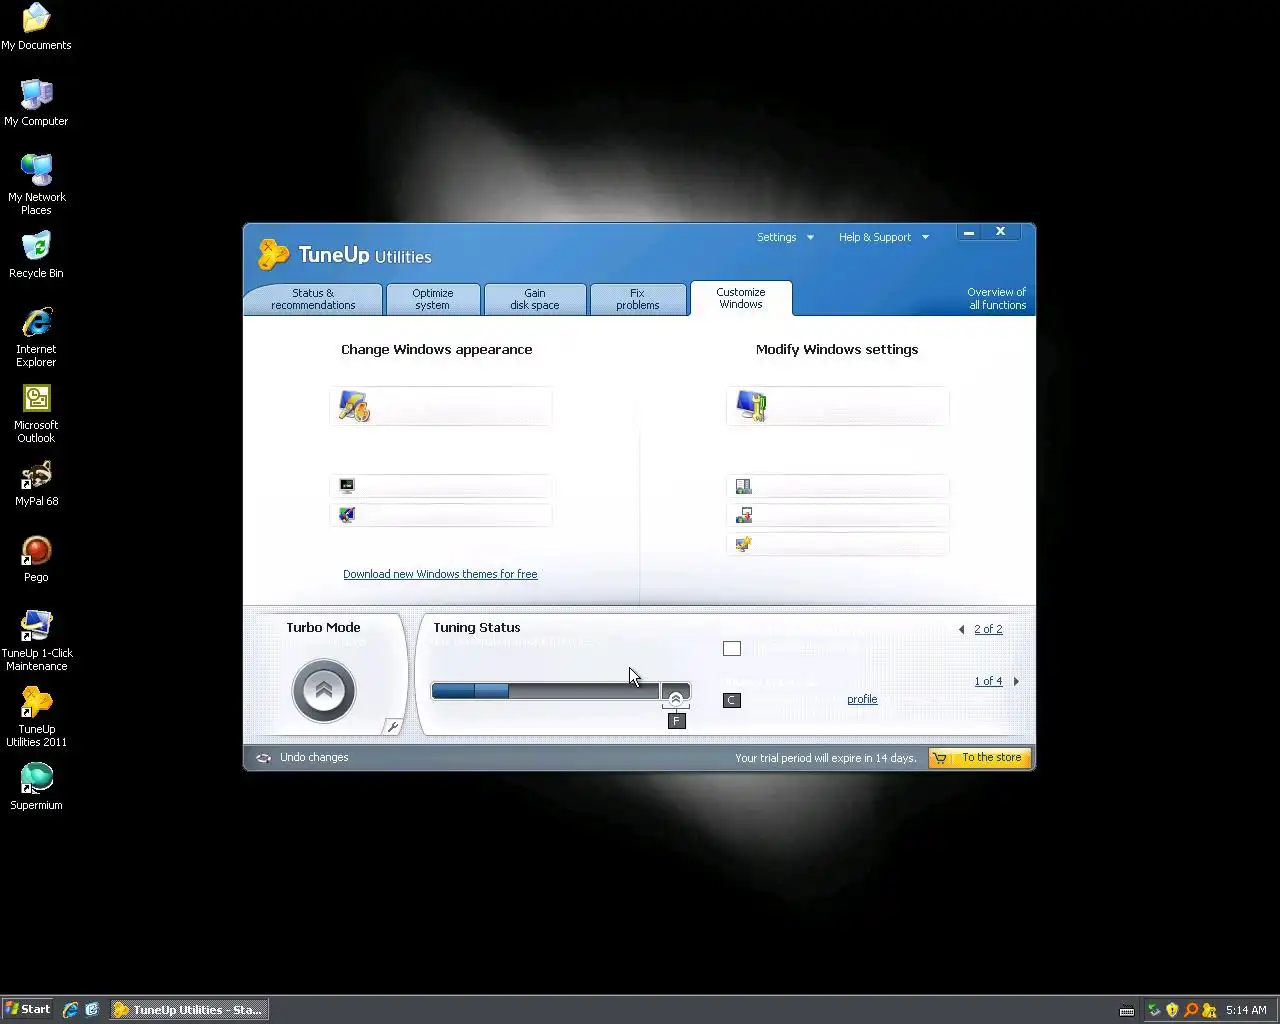Select TuneUp 1-Click Maintenance desktop icon
This screenshot has height=1024, width=1280.
click(x=36, y=641)
